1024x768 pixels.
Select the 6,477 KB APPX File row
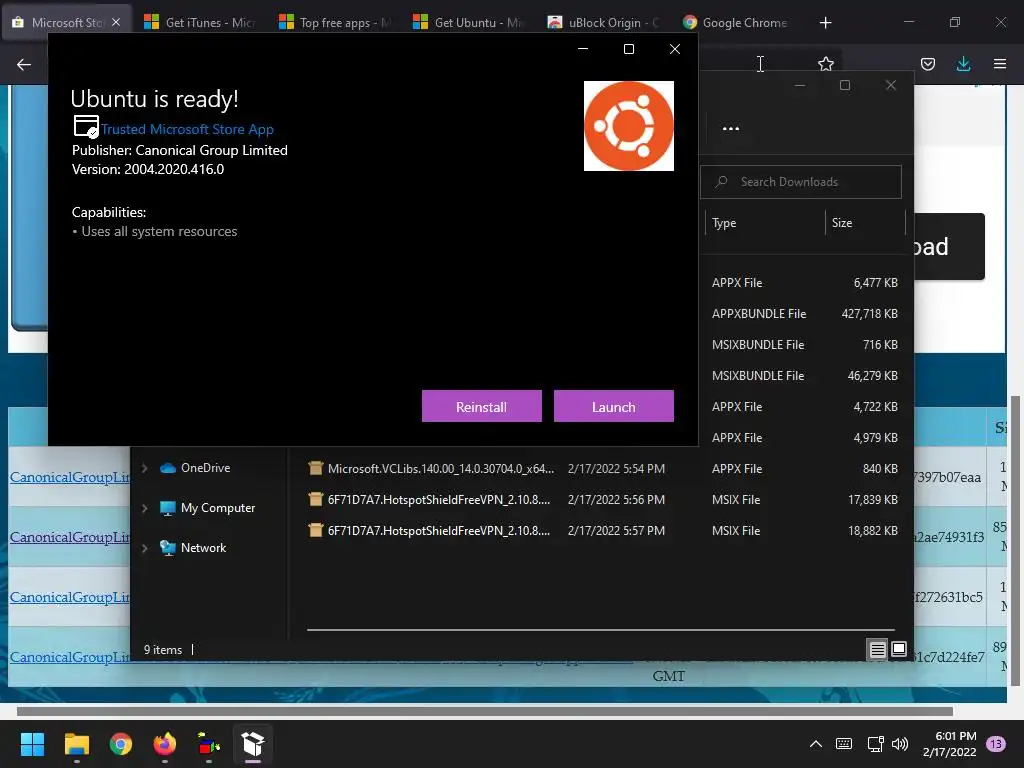[805, 283]
